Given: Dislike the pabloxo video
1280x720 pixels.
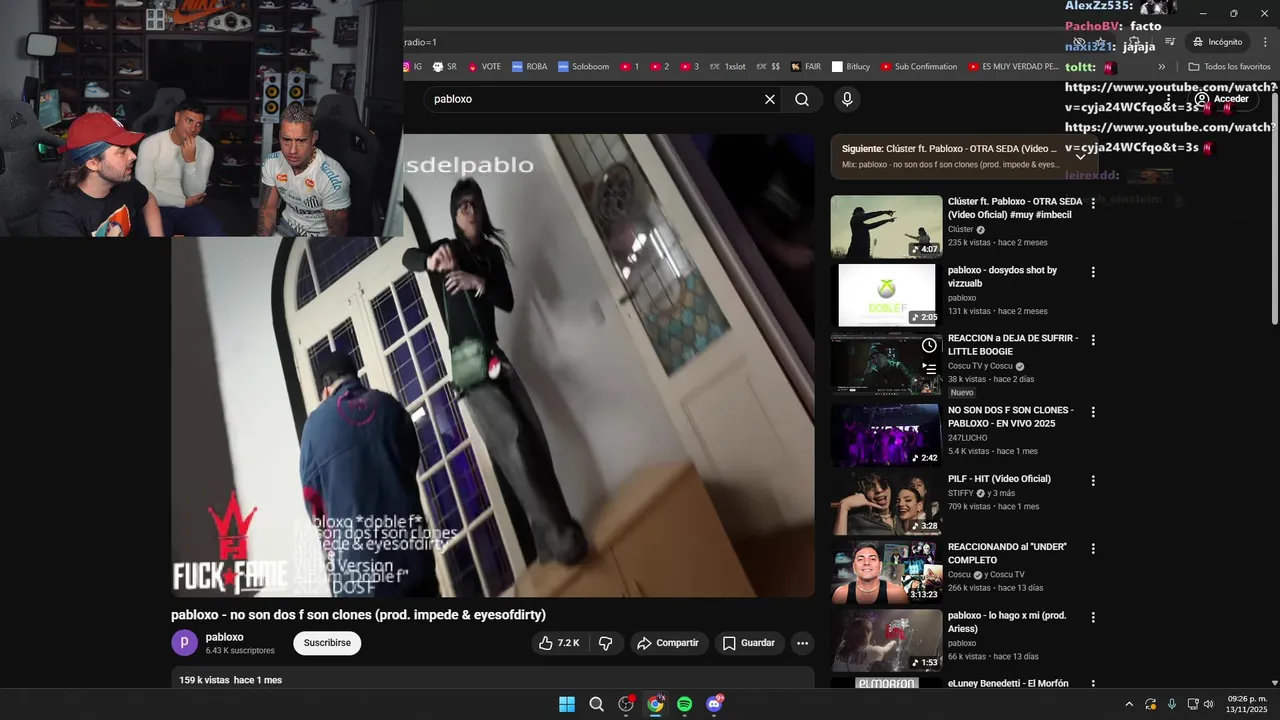Looking at the screenshot, I should click(606, 643).
